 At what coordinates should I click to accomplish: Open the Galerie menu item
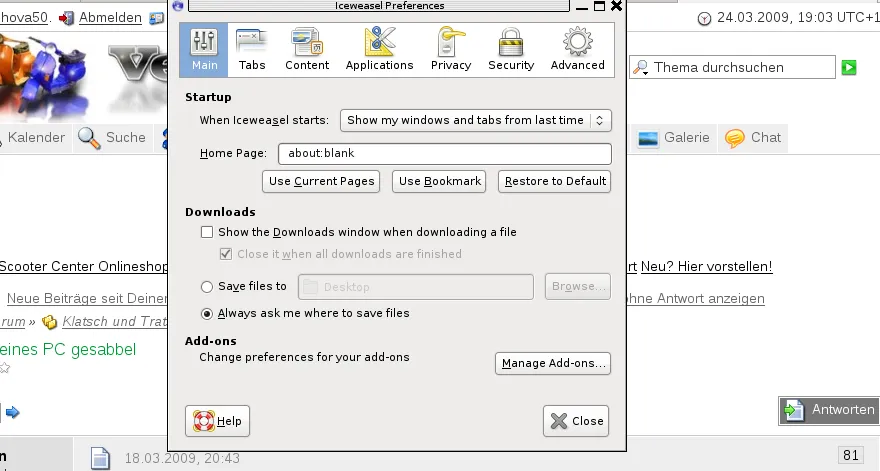[674, 138]
